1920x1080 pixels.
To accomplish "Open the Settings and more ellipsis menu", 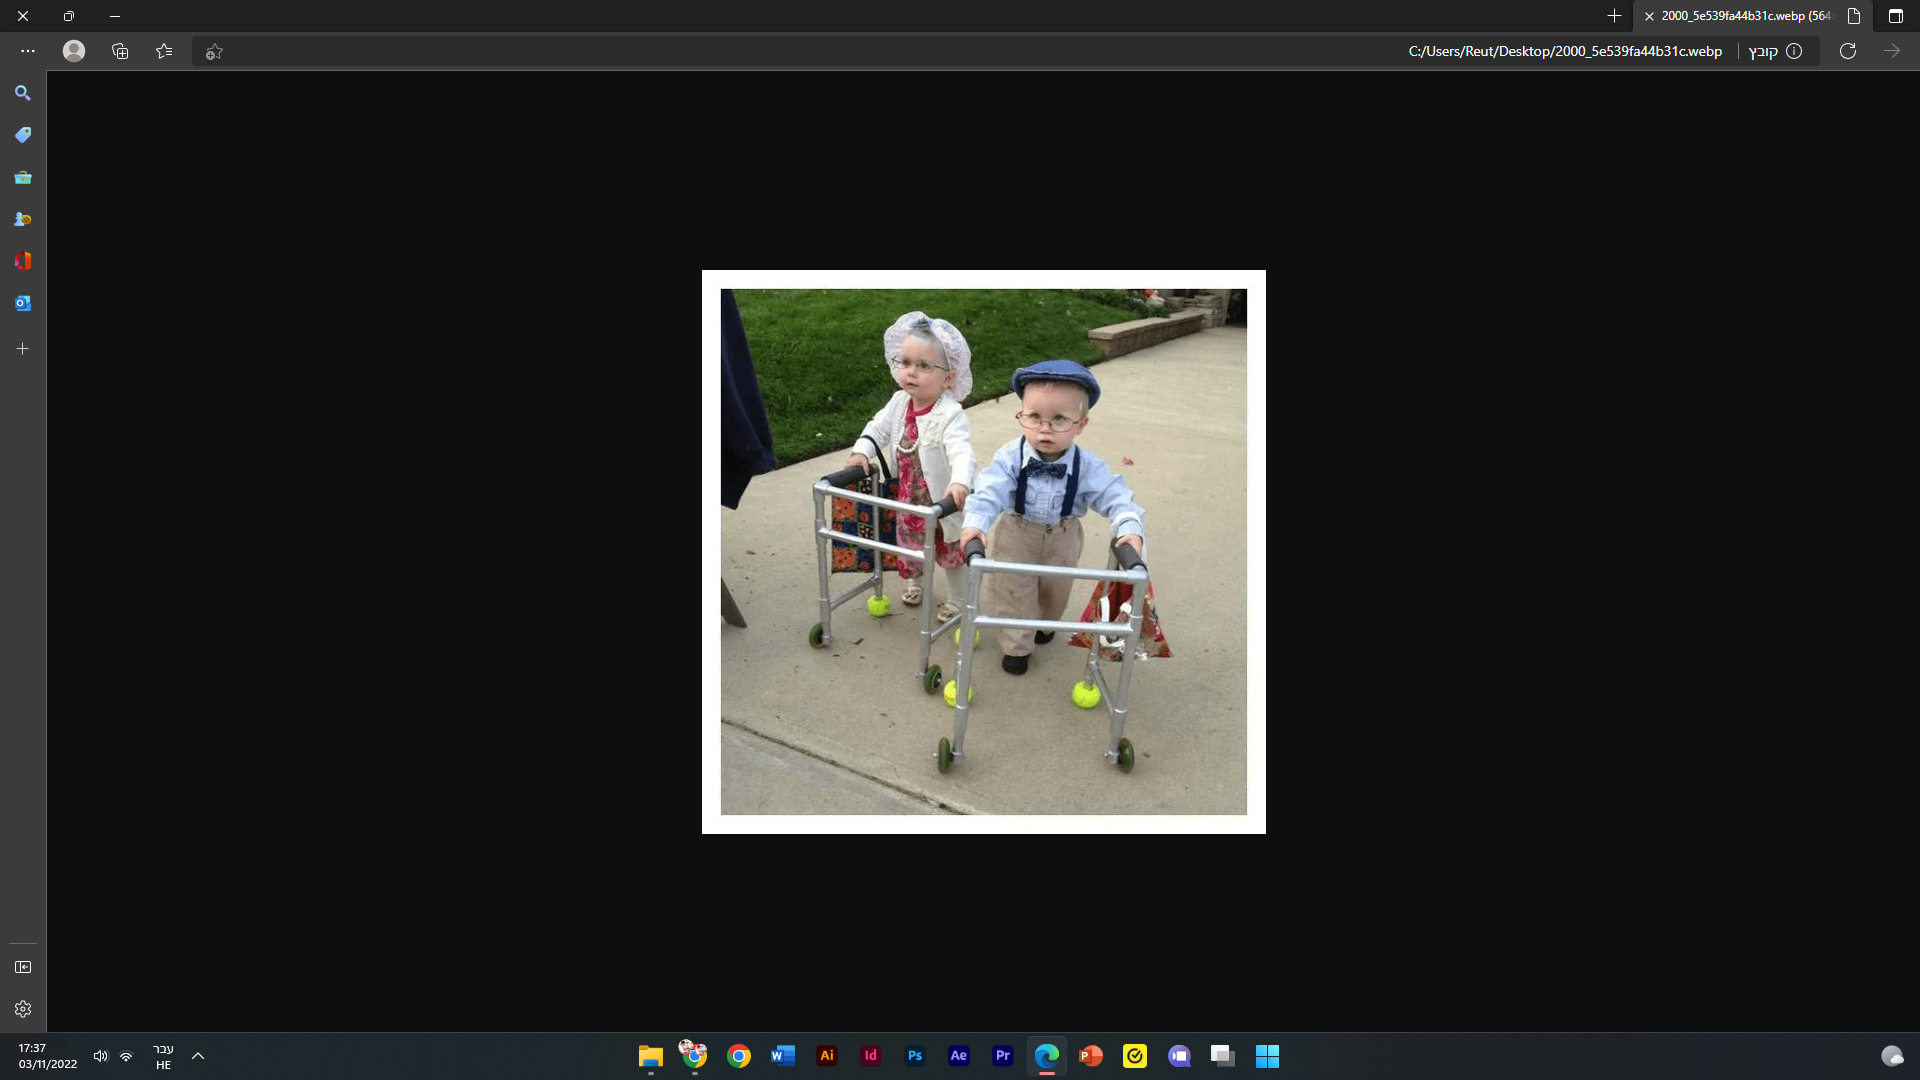I will coord(28,51).
